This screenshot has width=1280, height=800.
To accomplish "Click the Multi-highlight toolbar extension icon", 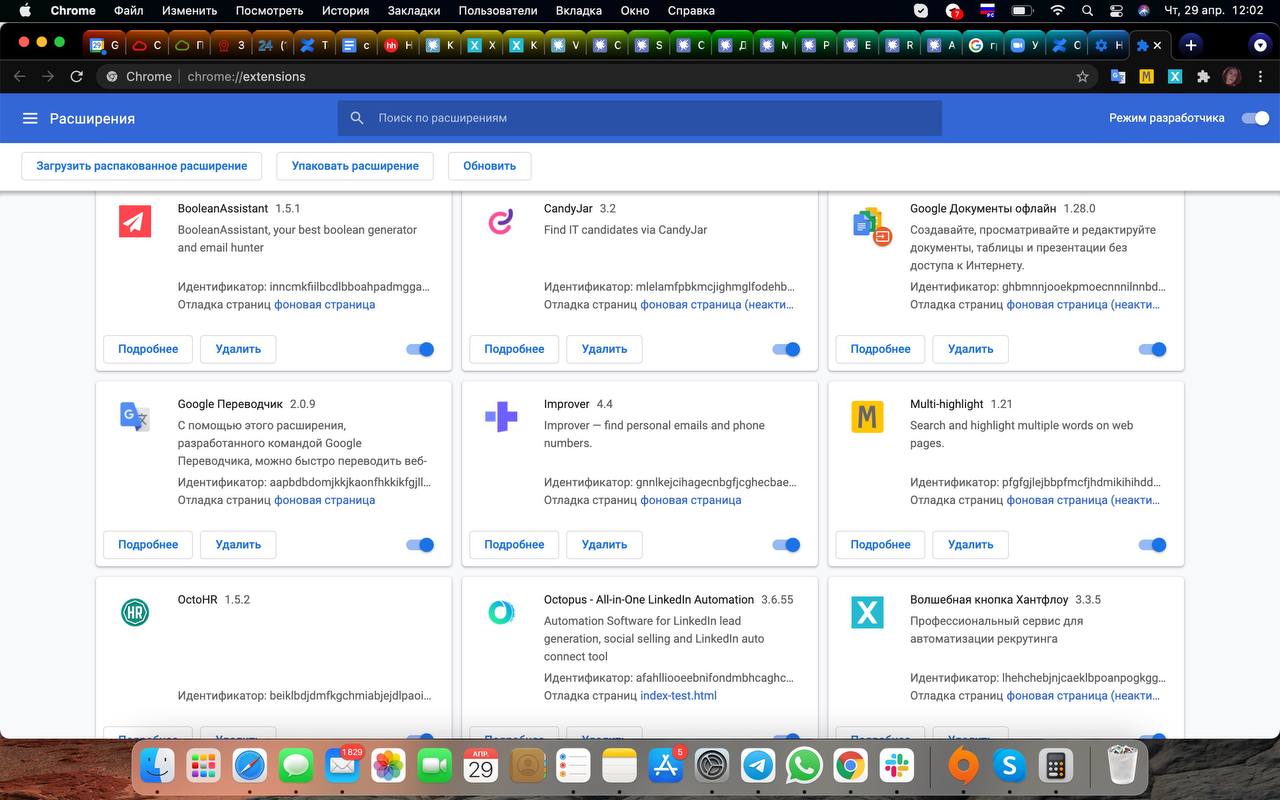I will (x=1147, y=76).
